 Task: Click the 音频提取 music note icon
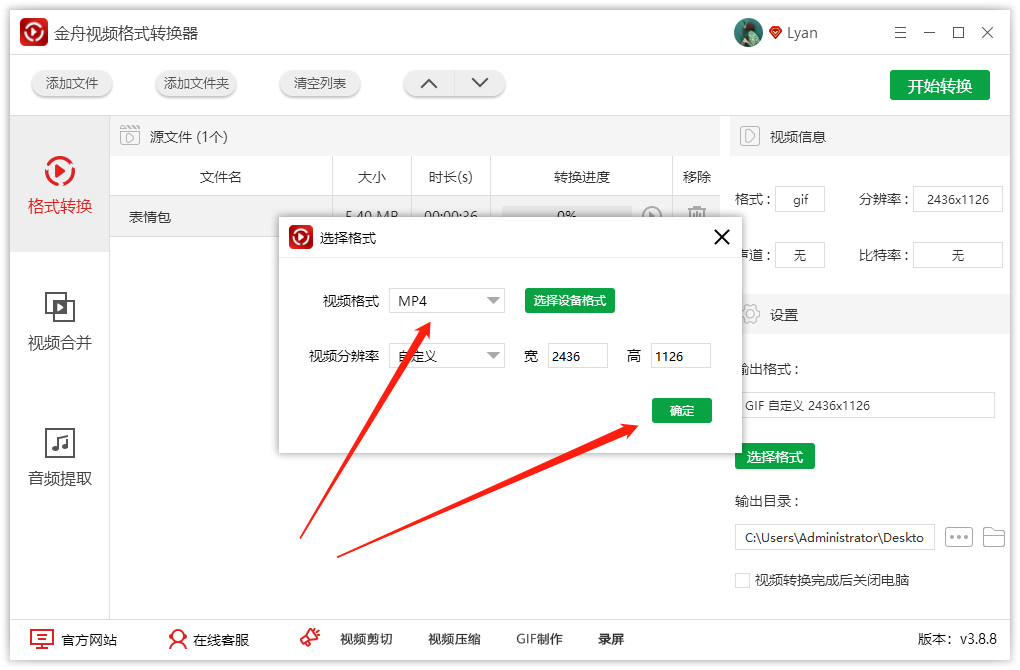pos(60,443)
